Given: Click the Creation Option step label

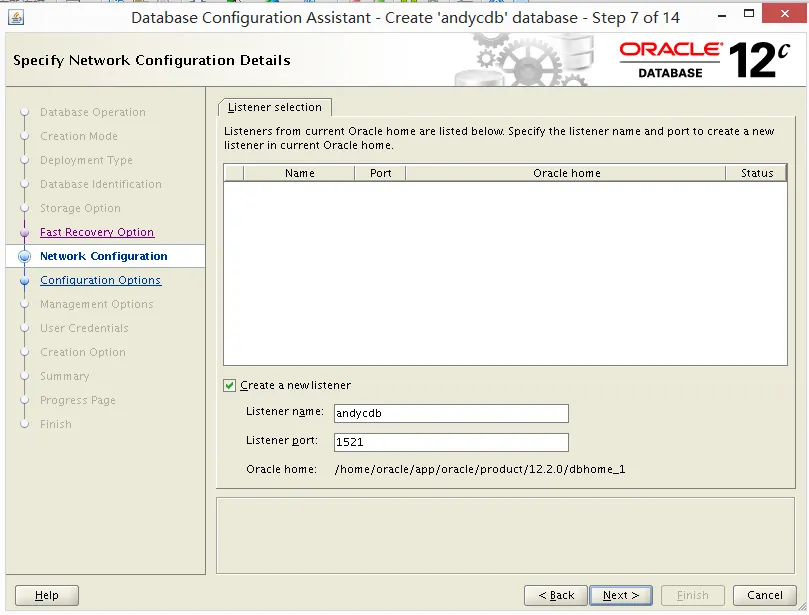Looking at the screenshot, I should pyautogui.click(x=83, y=352).
